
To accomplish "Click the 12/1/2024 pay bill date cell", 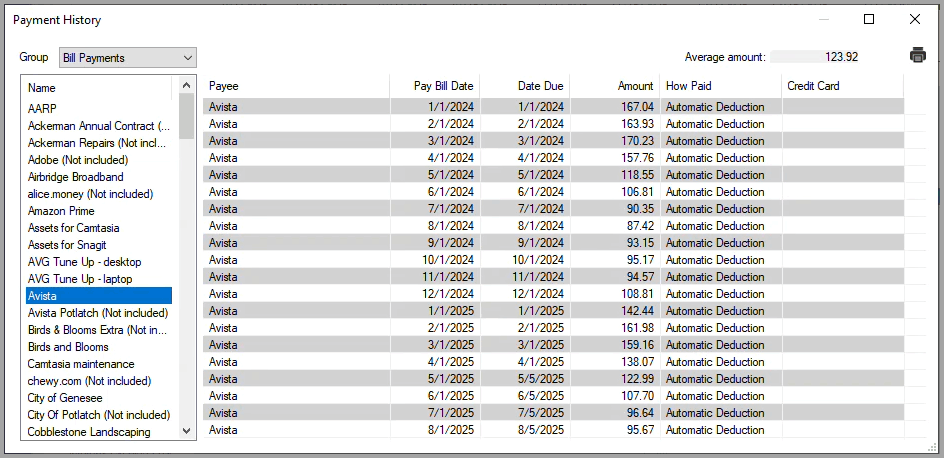I will coord(435,294).
